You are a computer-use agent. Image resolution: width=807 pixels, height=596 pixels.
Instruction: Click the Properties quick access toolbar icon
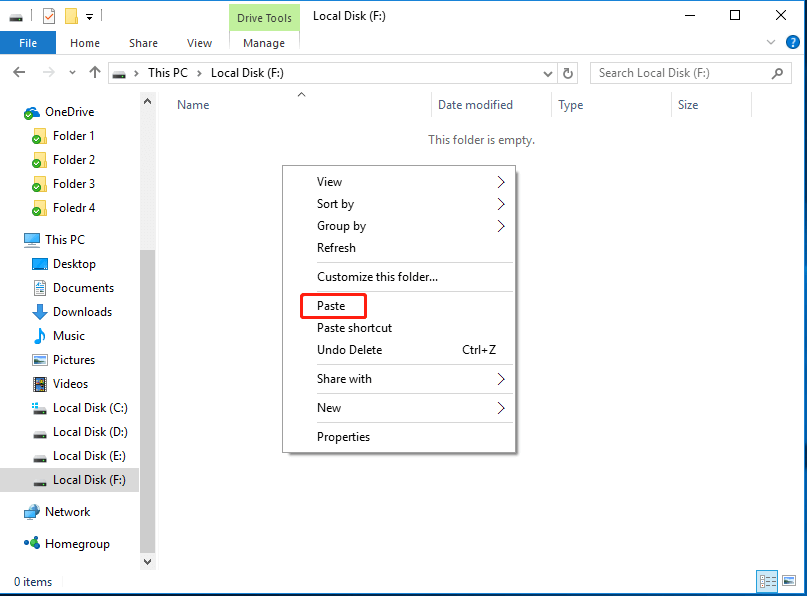click(49, 16)
